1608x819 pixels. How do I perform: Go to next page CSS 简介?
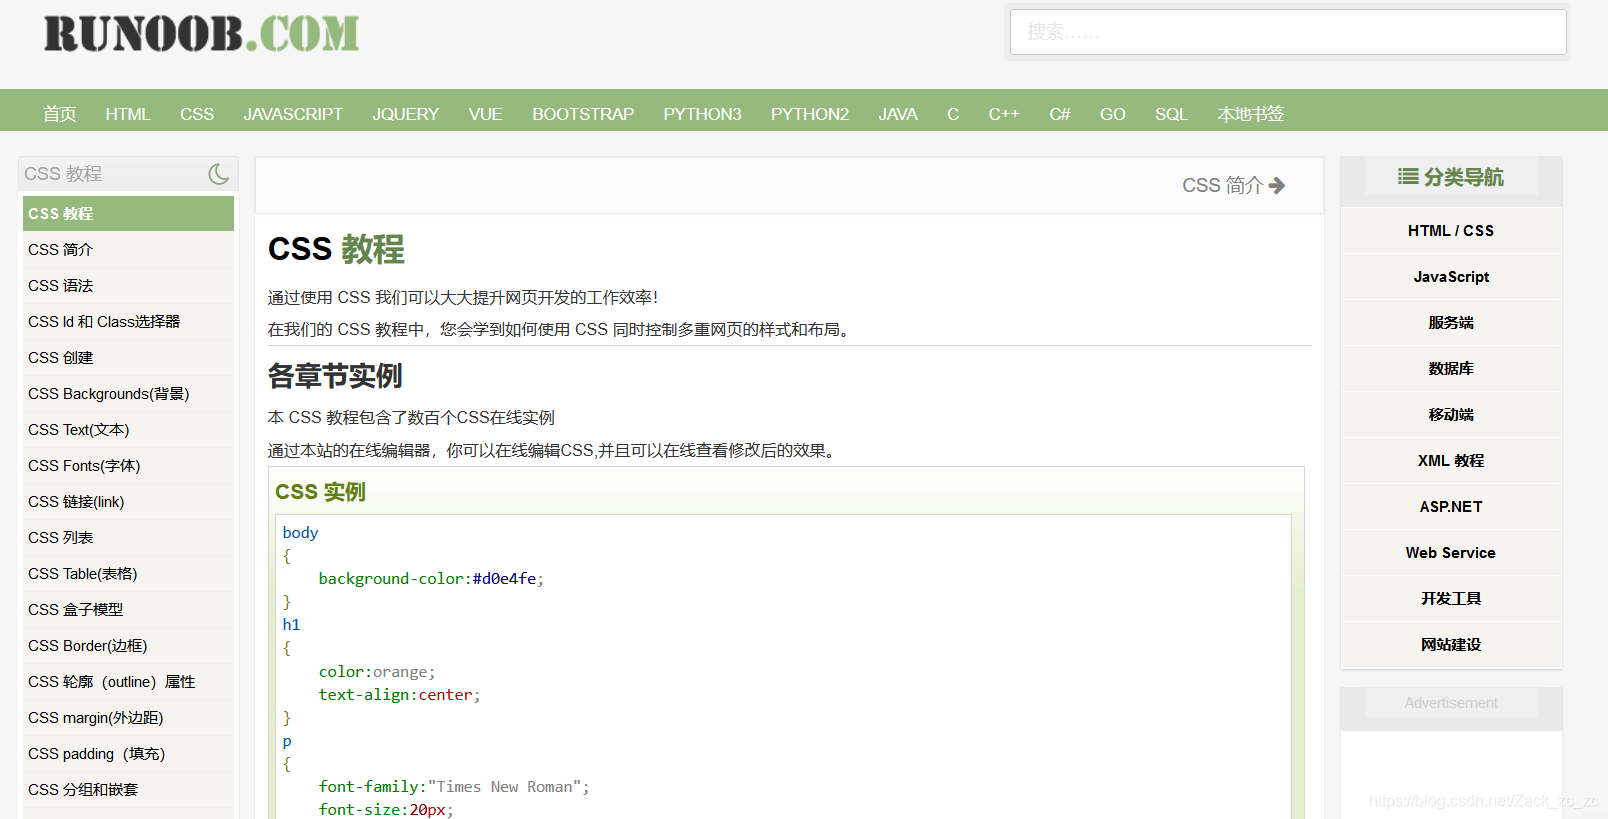point(1233,186)
